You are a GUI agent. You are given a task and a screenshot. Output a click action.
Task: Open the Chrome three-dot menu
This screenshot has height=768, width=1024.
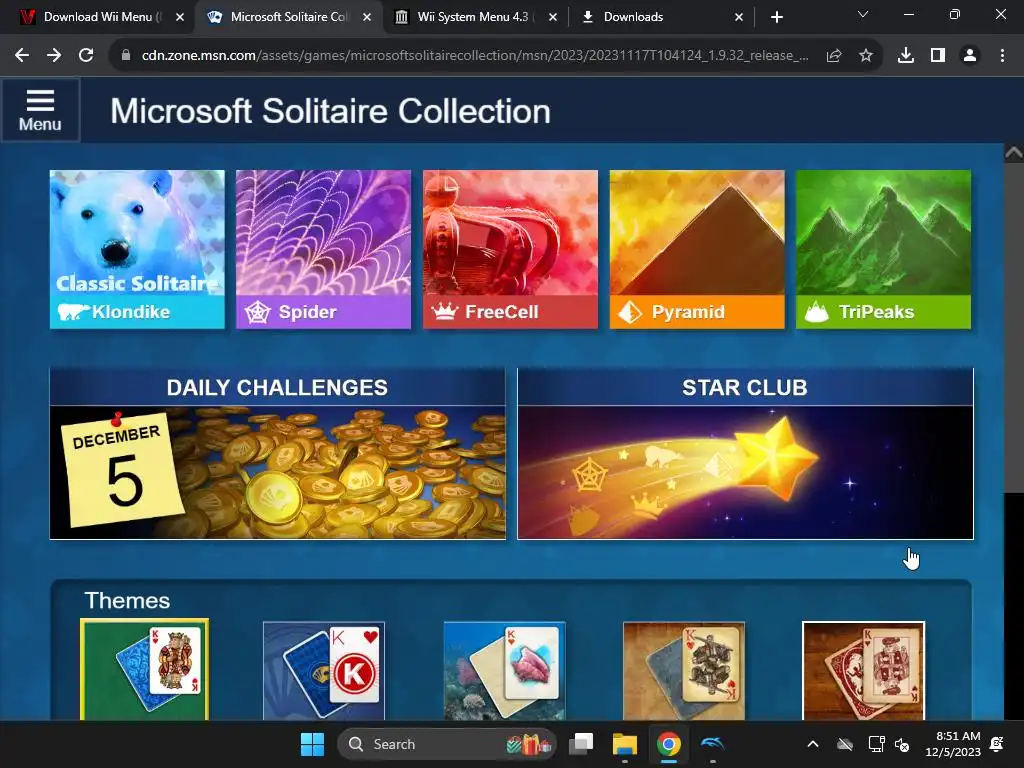[1002, 56]
